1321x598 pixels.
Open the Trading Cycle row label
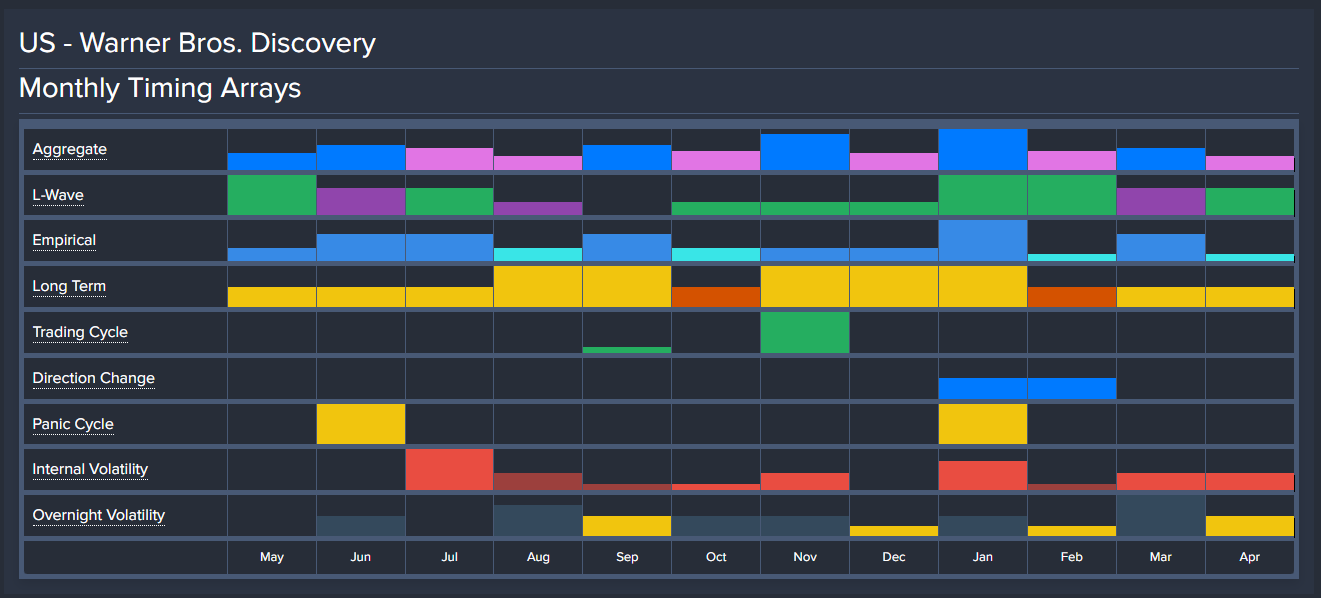(80, 332)
